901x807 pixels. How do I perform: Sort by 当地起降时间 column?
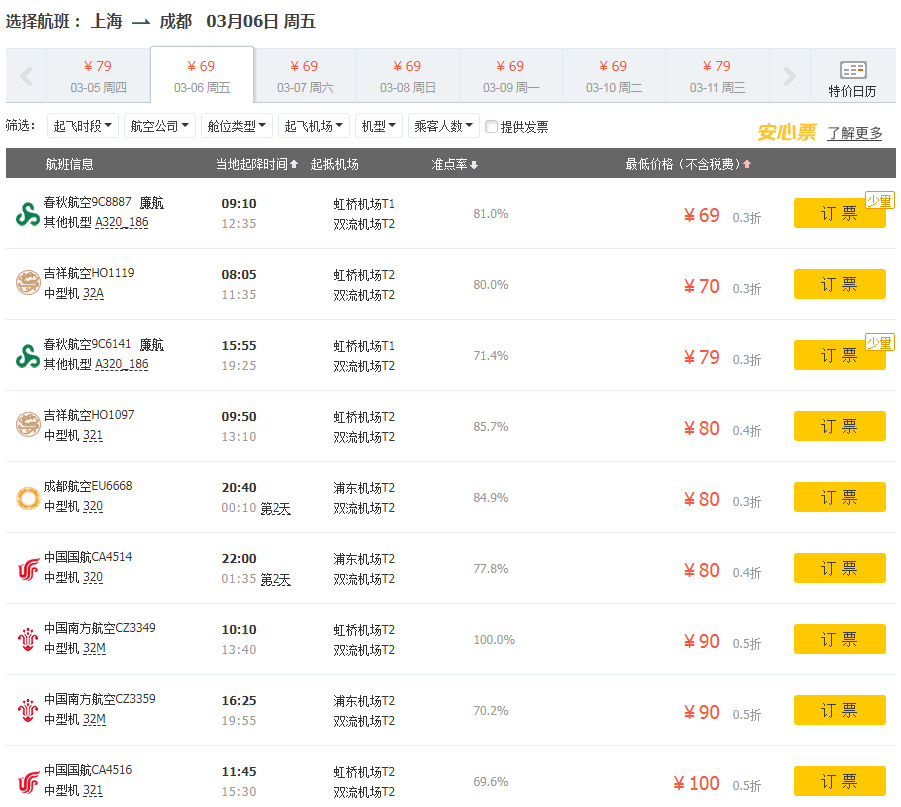click(x=256, y=164)
